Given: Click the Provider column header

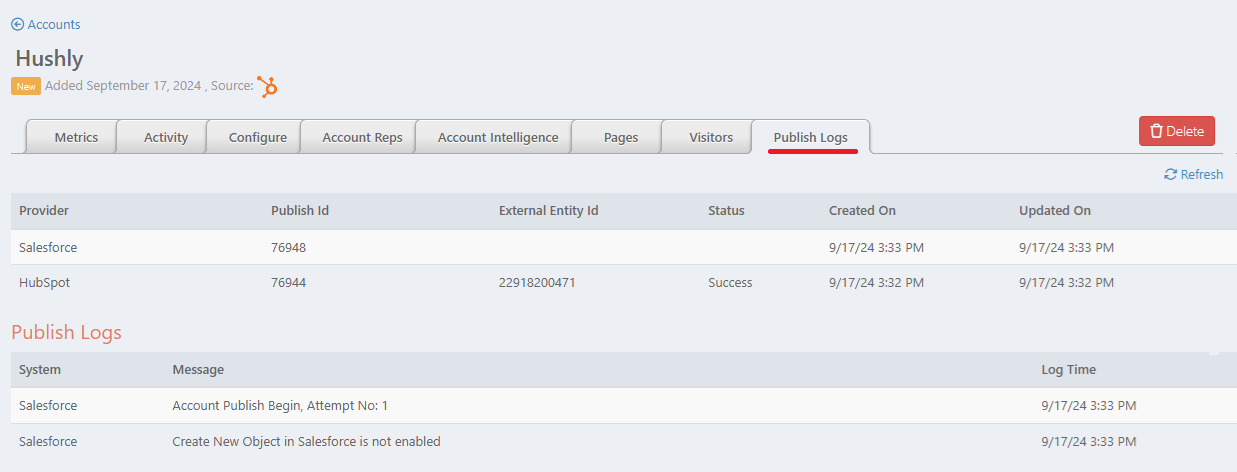Looking at the screenshot, I should tap(44, 211).
